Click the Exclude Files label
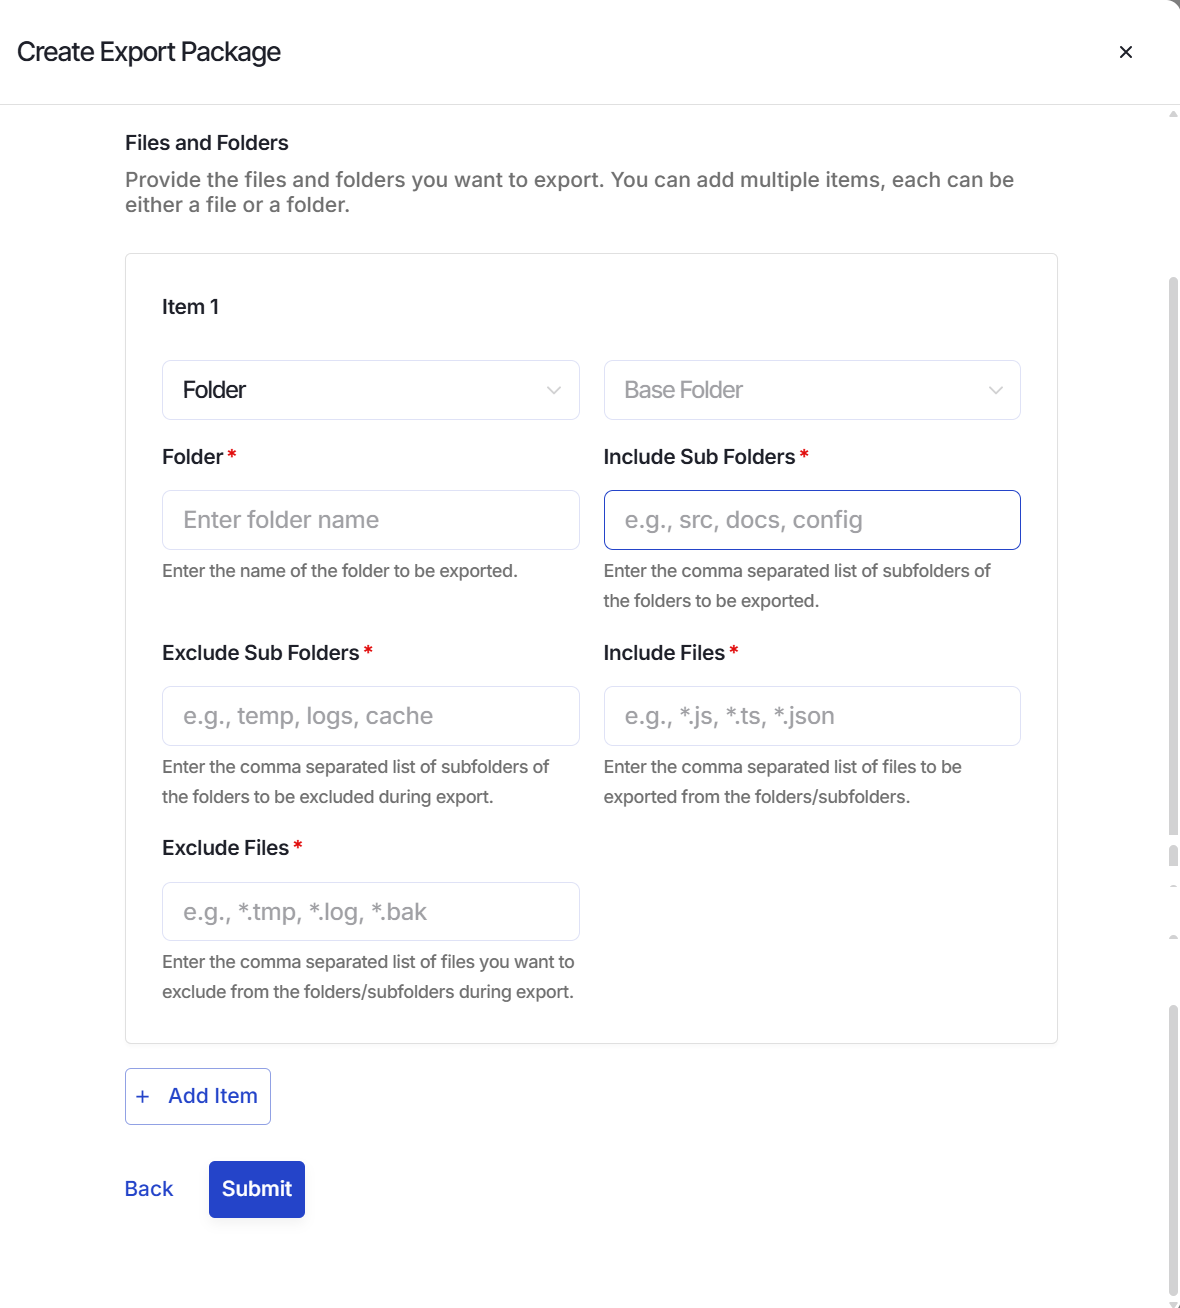 tap(226, 848)
